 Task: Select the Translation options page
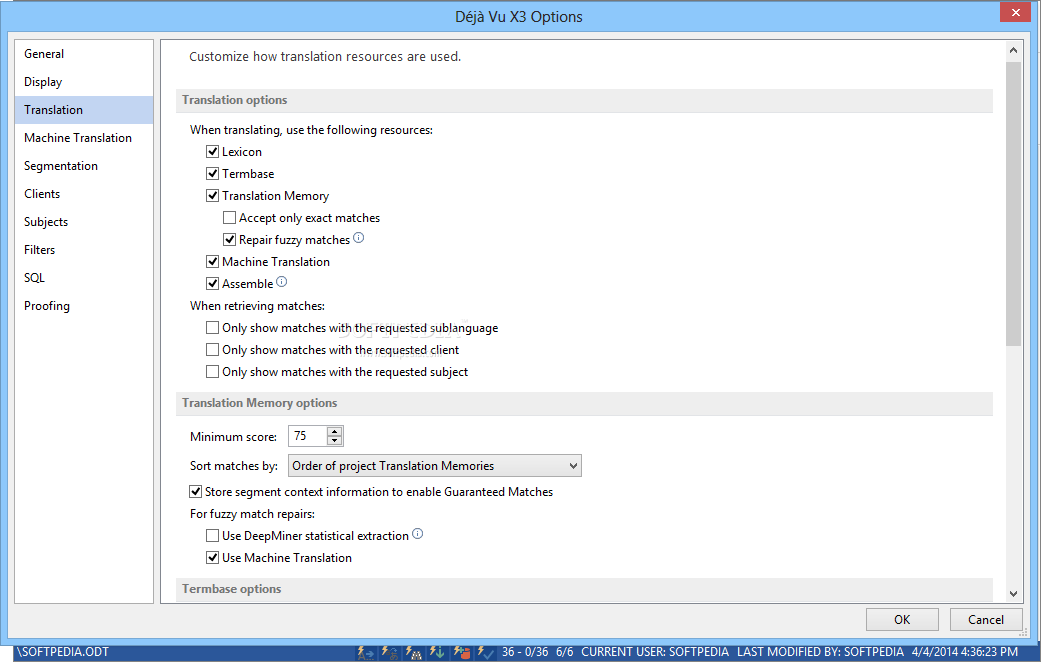coord(84,110)
